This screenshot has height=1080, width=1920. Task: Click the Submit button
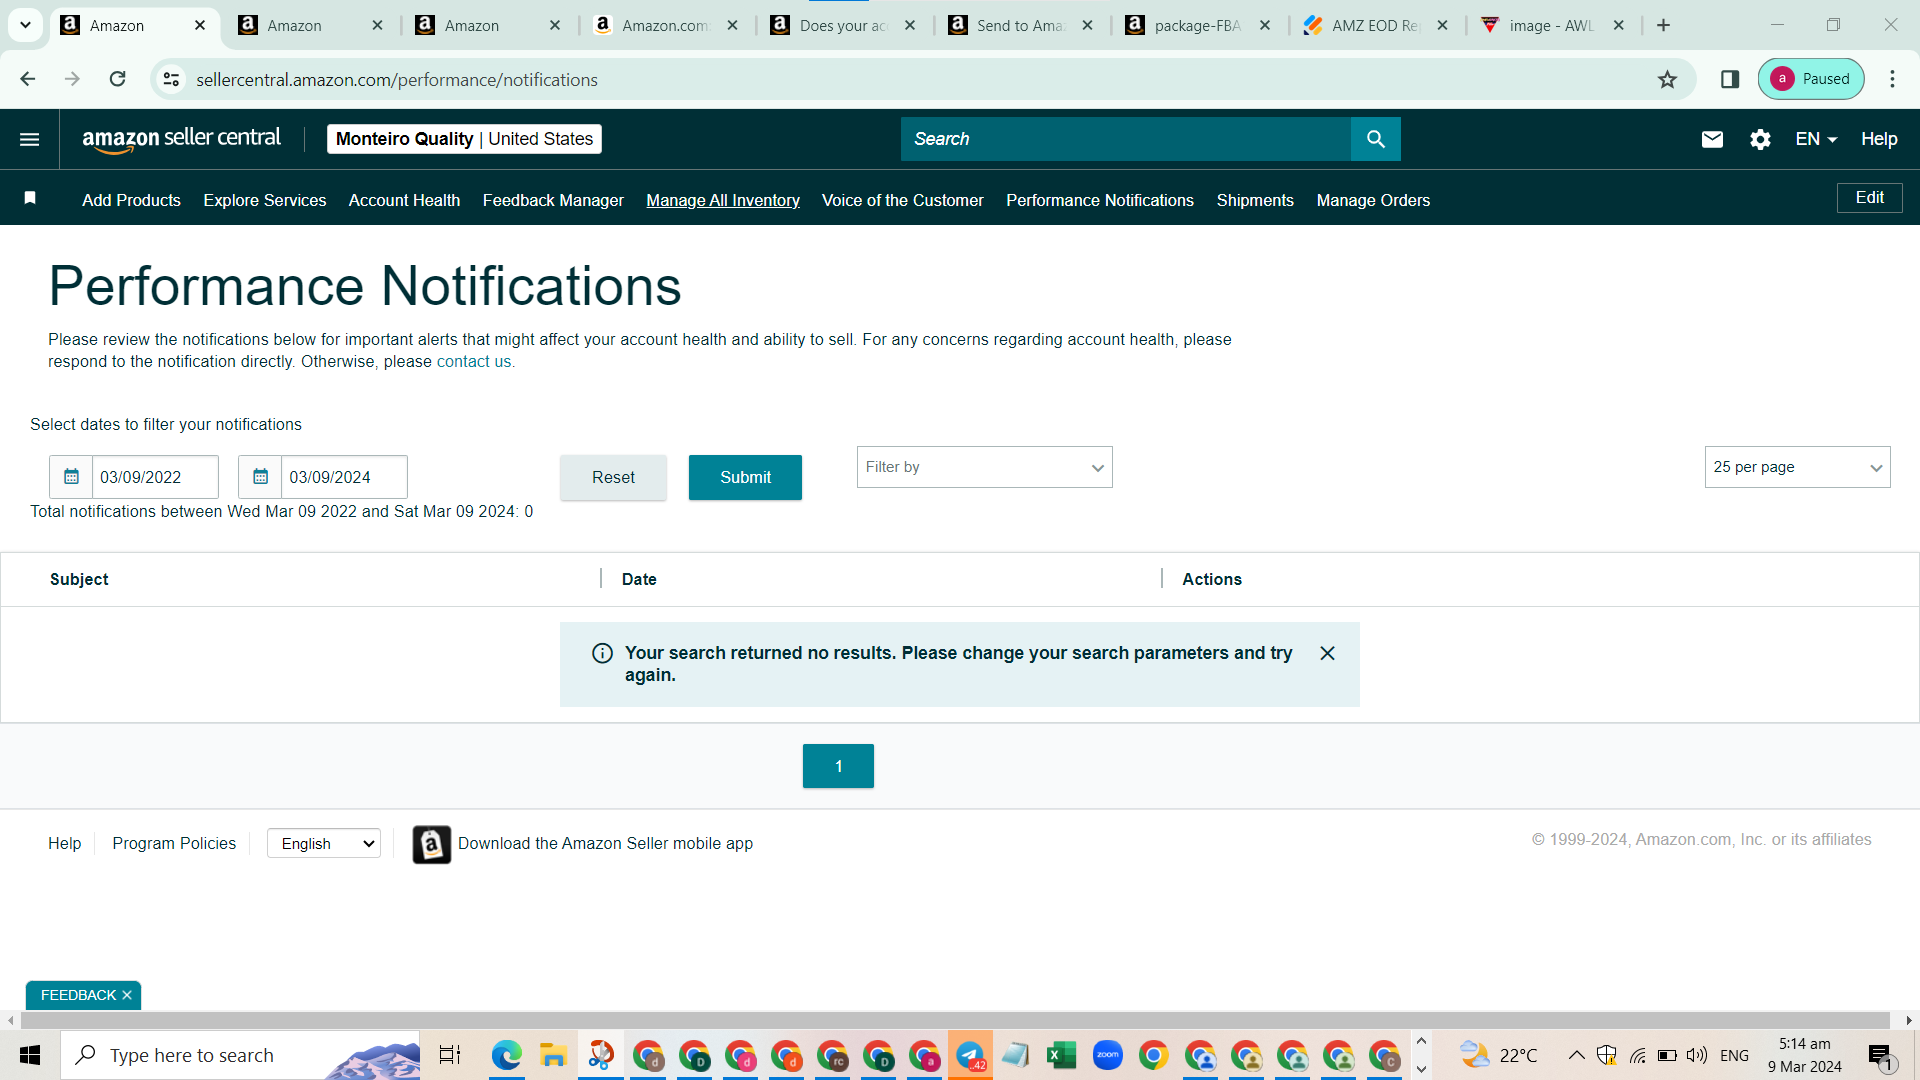745,477
